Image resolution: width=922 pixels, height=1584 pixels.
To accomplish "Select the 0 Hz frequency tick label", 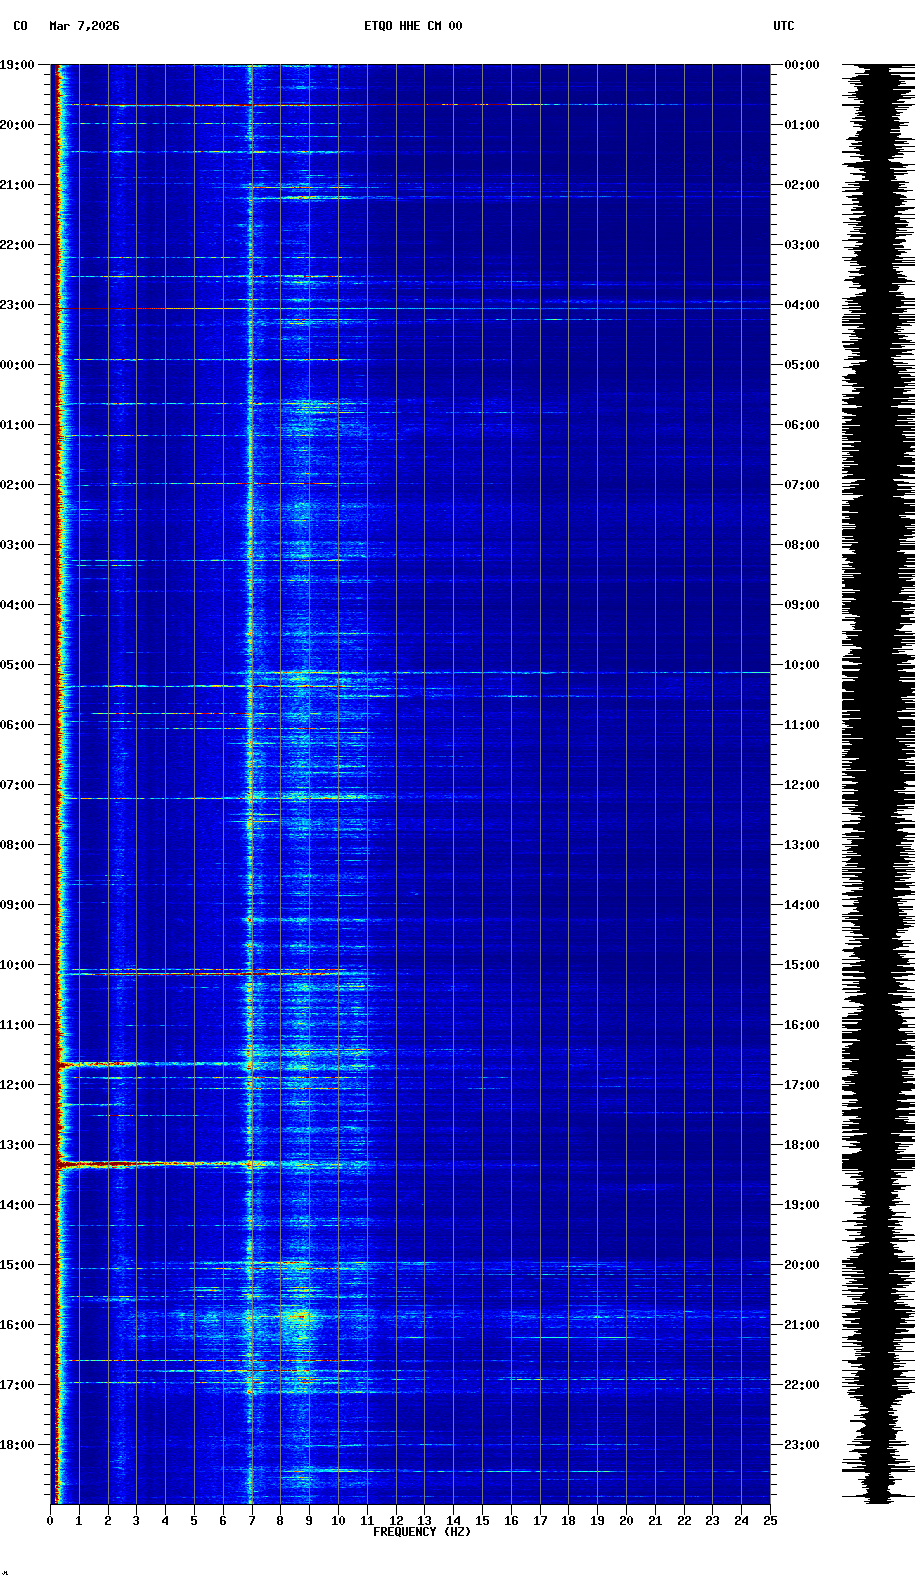I will 50,1521.
